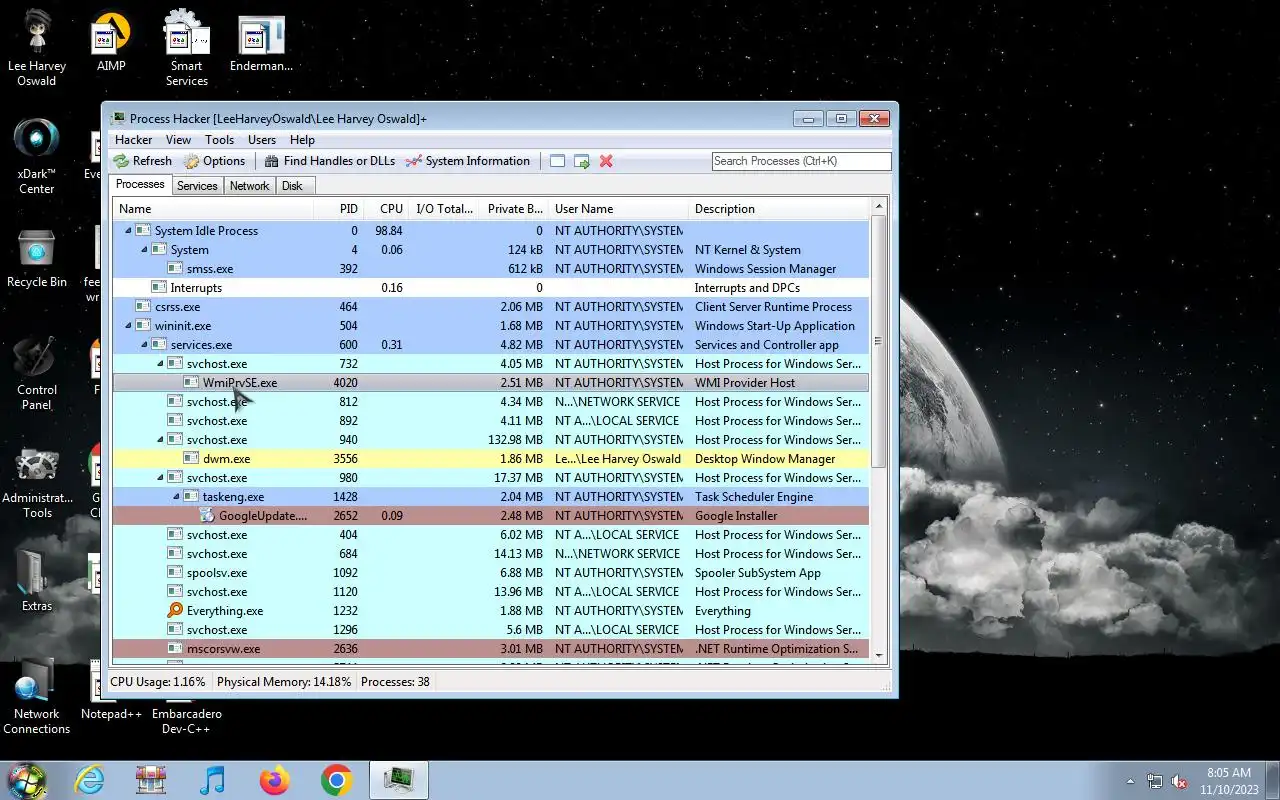Collapse the System Idle Process tree
Viewport: 1280px width, 800px height.
[128, 231]
